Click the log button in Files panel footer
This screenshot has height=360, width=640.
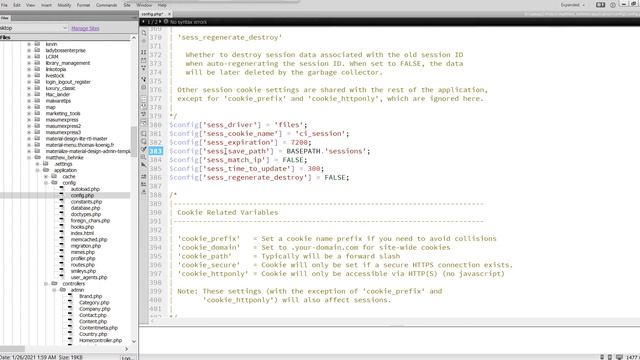pos(127,358)
